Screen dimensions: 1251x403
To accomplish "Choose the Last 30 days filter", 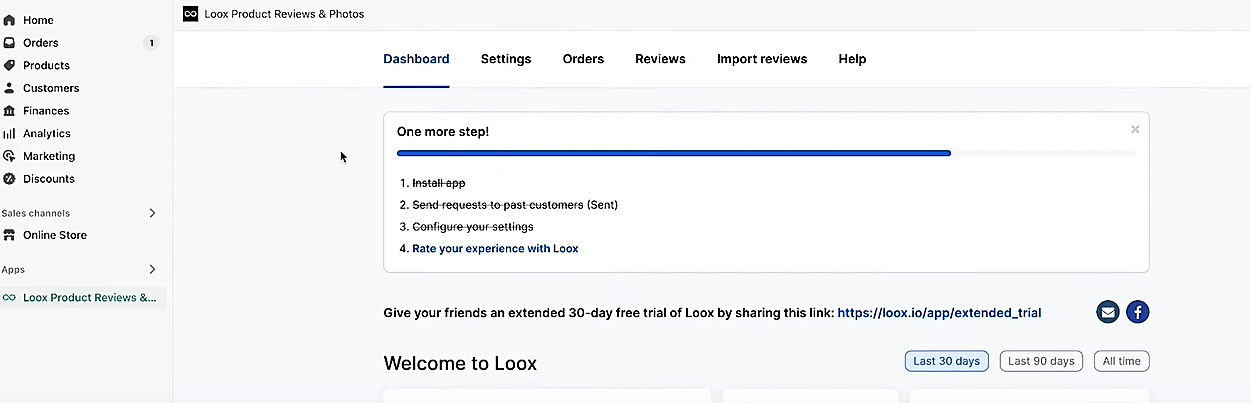I will 947,361.
